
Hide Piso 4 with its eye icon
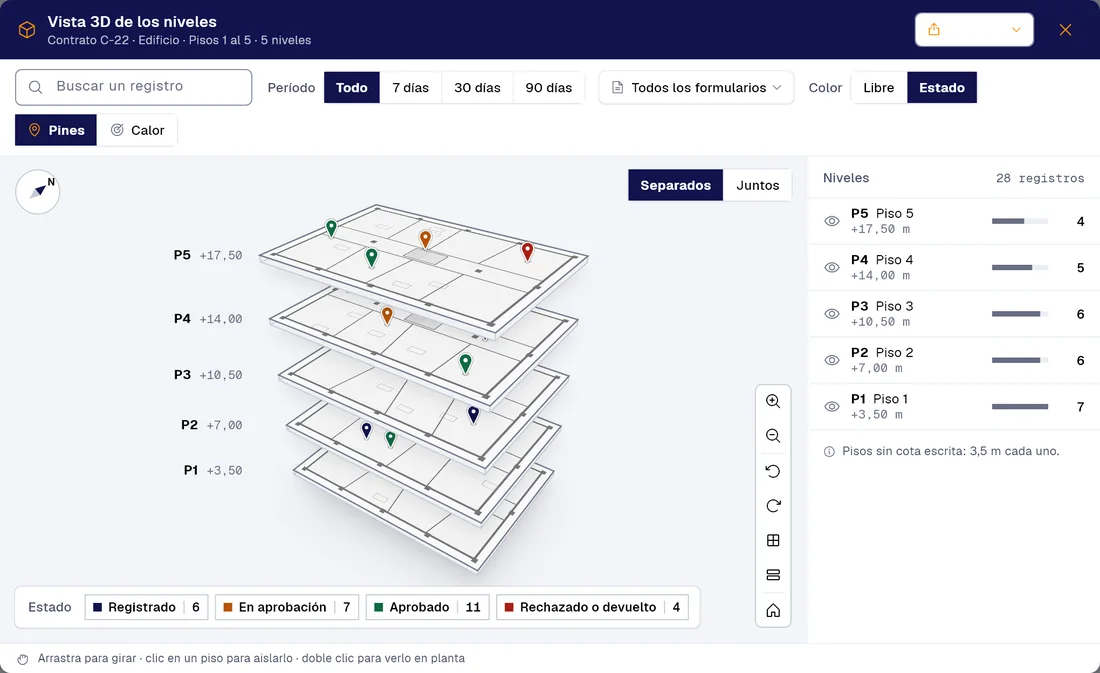[x=832, y=267]
